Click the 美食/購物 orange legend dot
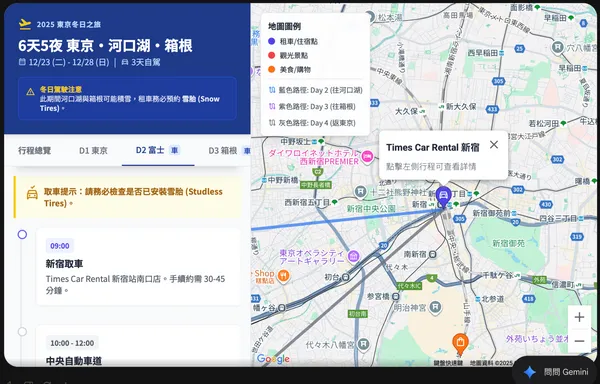The image size is (600, 384). pyautogui.click(x=272, y=70)
